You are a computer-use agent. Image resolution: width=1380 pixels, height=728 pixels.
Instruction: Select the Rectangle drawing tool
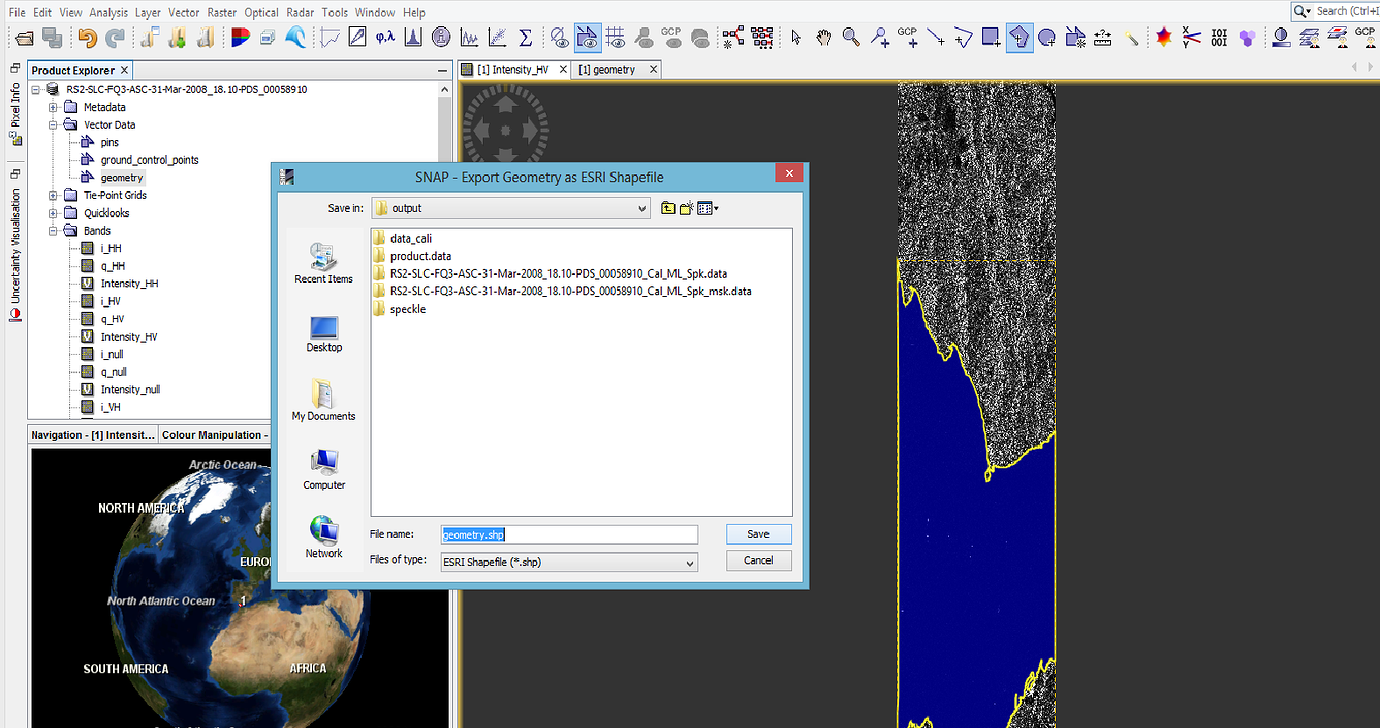991,37
